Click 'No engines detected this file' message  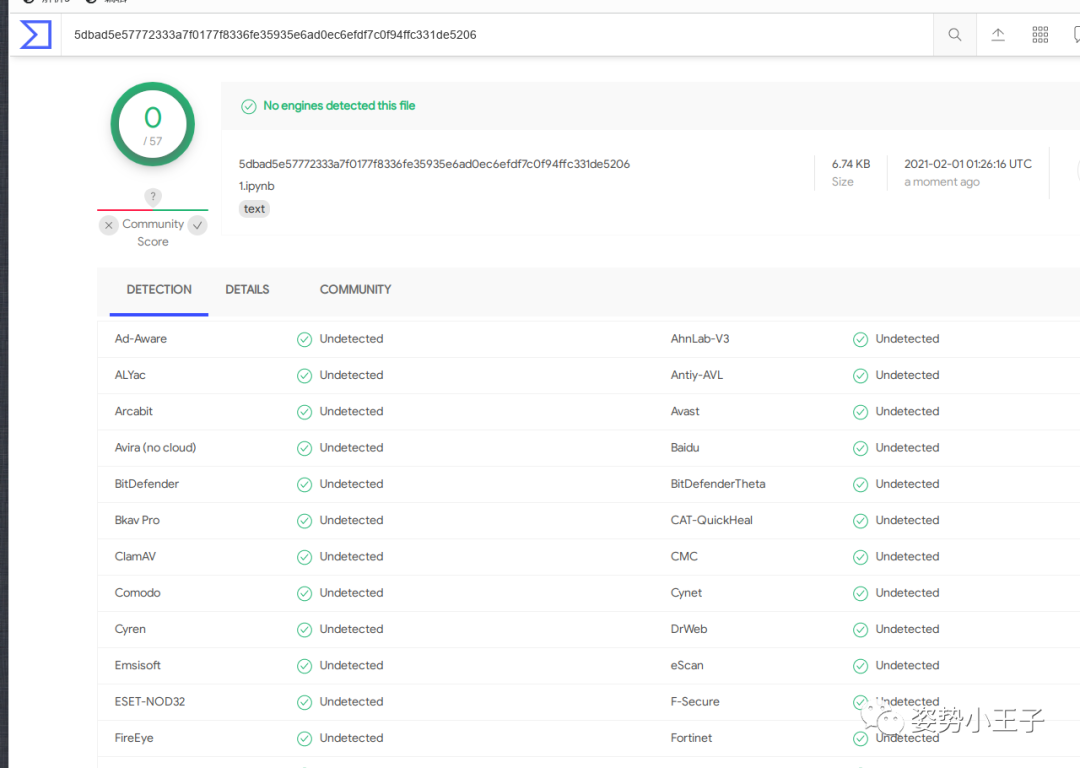pyautogui.click(x=339, y=105)
